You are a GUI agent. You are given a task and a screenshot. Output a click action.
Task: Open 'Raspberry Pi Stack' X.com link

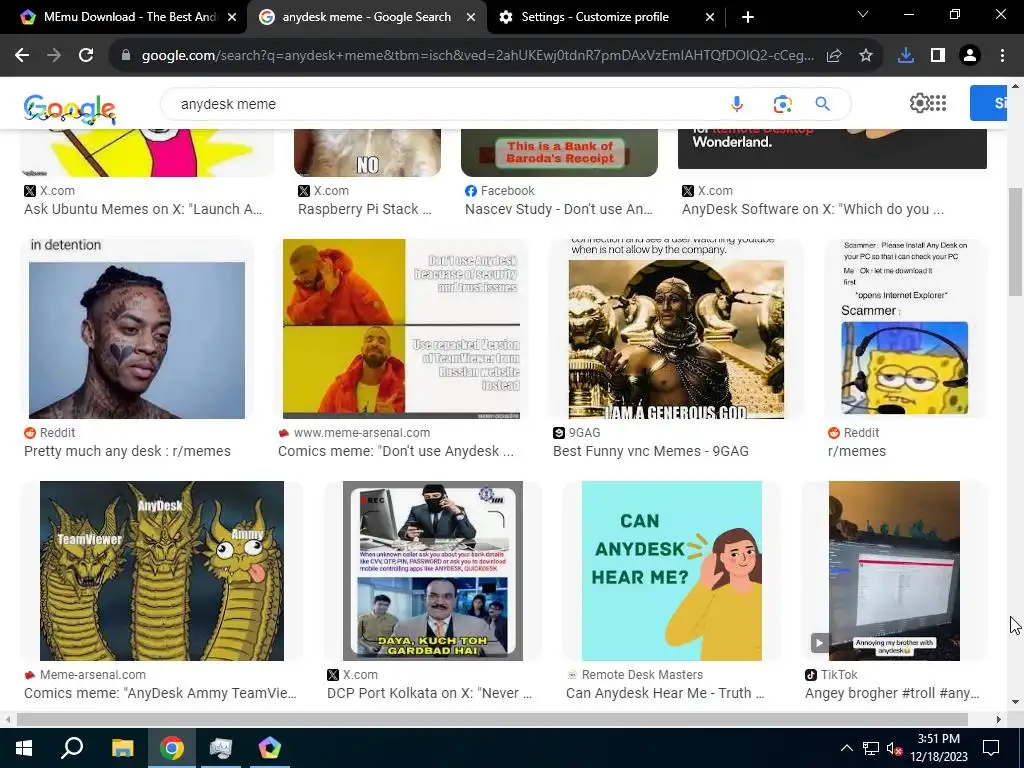point(364,209)
